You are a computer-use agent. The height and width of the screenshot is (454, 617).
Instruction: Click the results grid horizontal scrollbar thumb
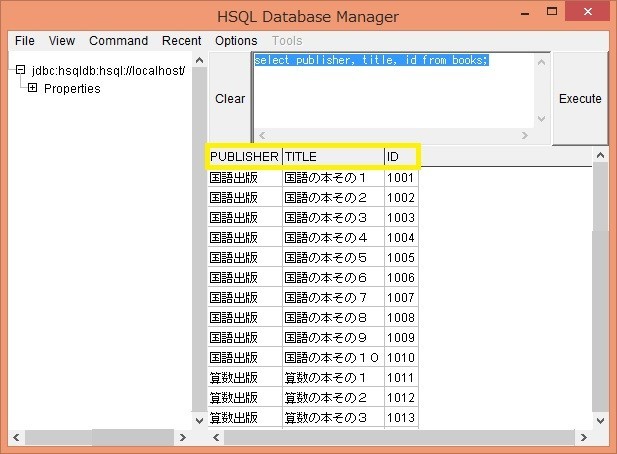click(399, 437)
